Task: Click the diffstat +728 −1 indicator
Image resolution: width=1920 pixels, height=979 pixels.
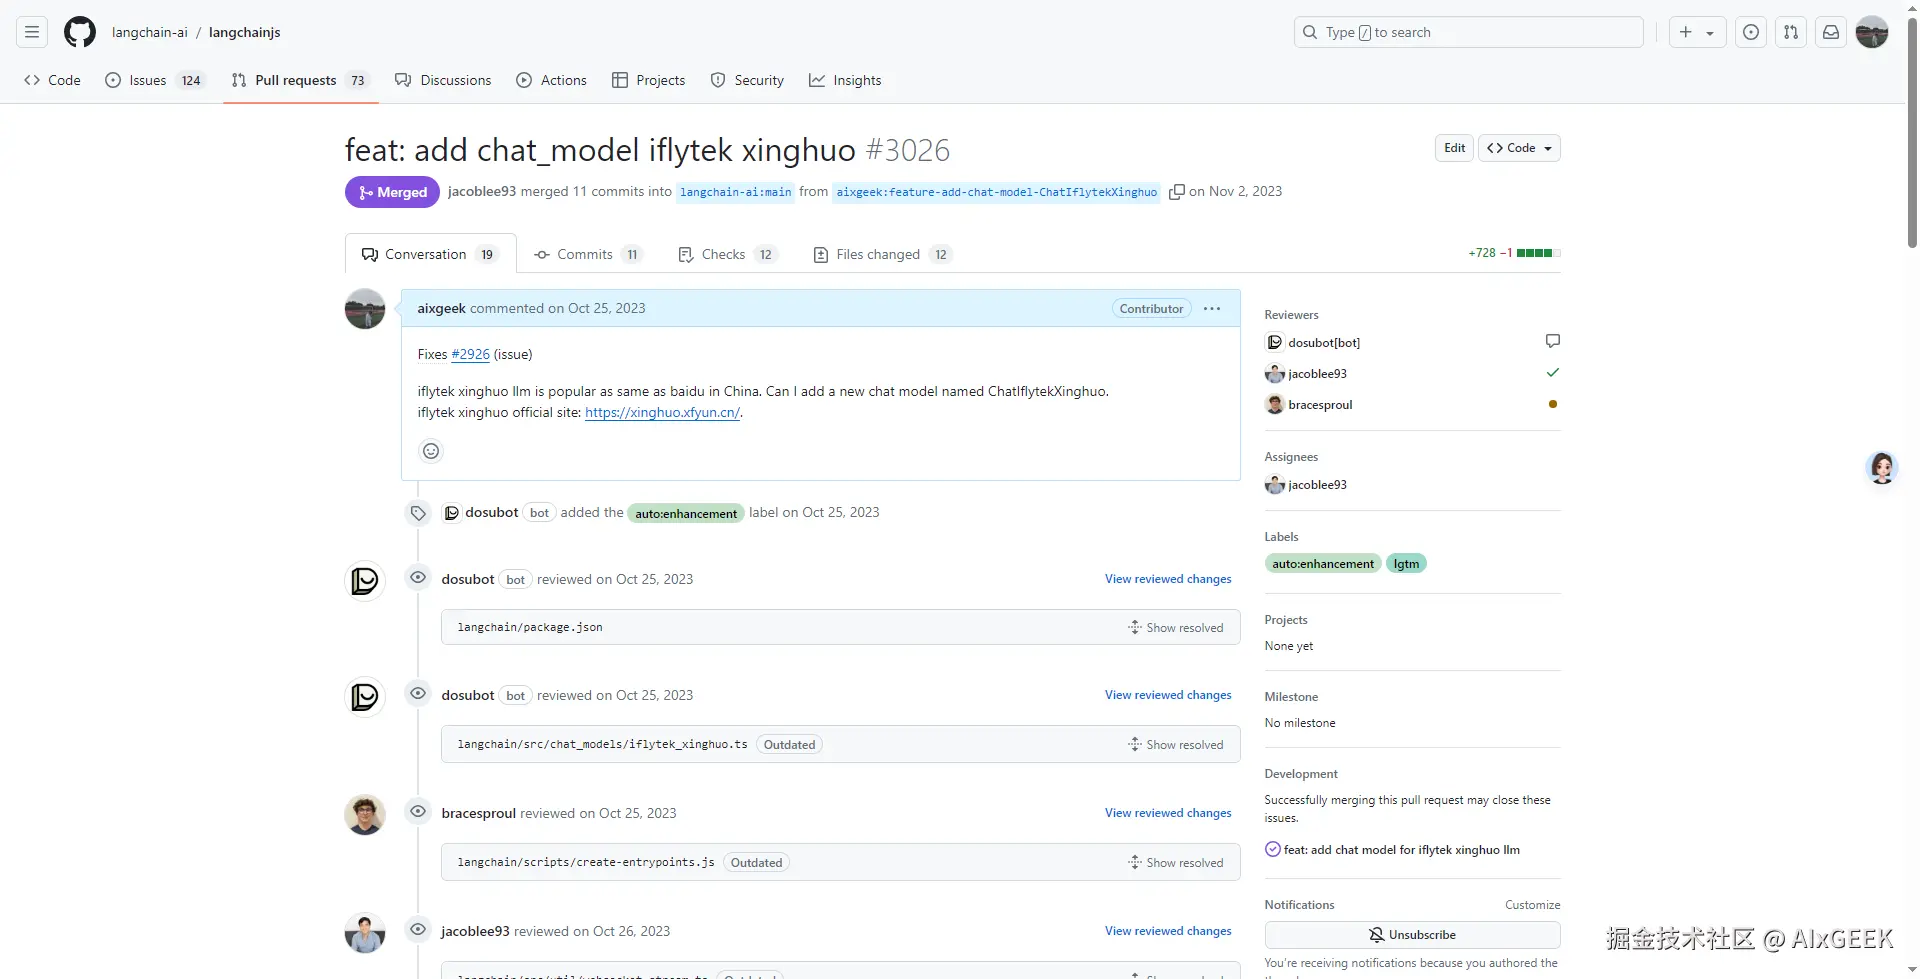Action: pyautogui.click(x=1514, y=253)
